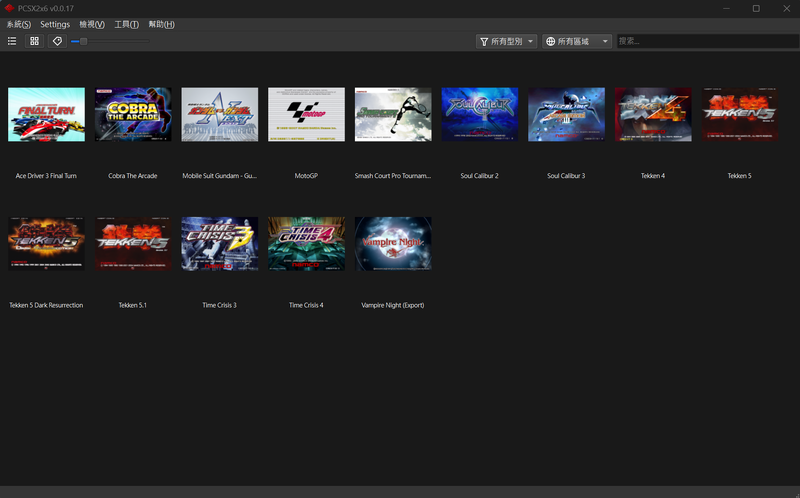The image size is (800, 498).
Task: Select Tekken 4 cover
Action: click(654, 114)
